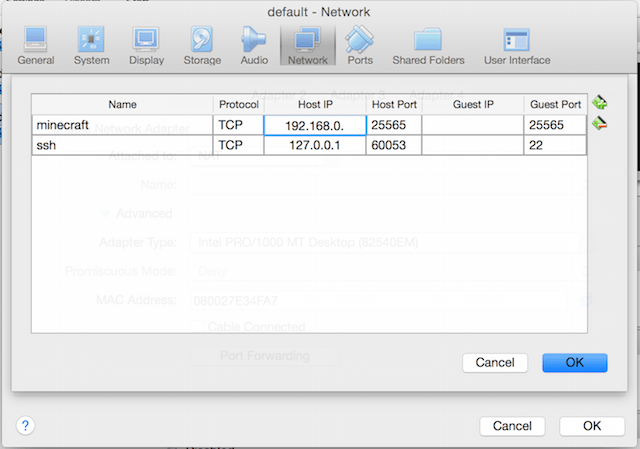Sort by the Host IP column header
The image size is (640, 449).
coord(315,104)
